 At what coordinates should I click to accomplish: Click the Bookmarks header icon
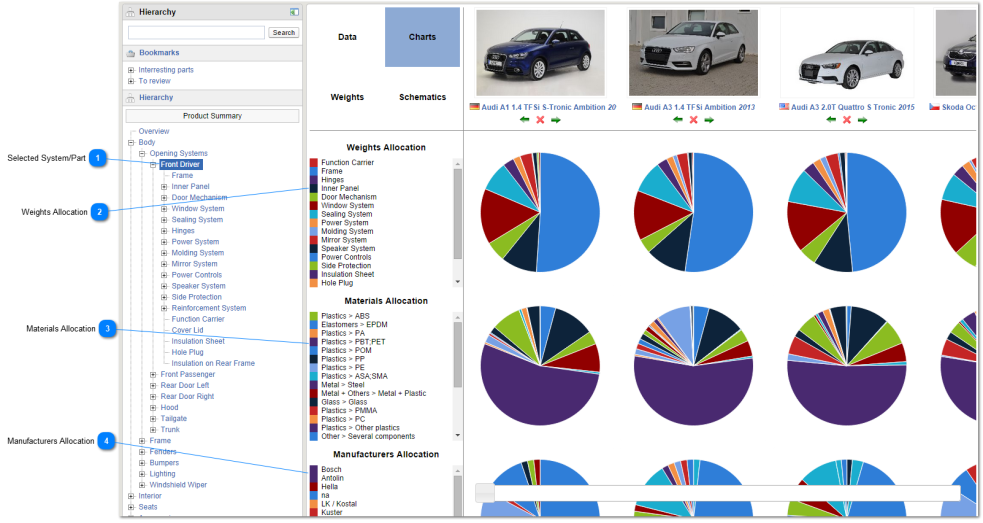coord(131,53)
